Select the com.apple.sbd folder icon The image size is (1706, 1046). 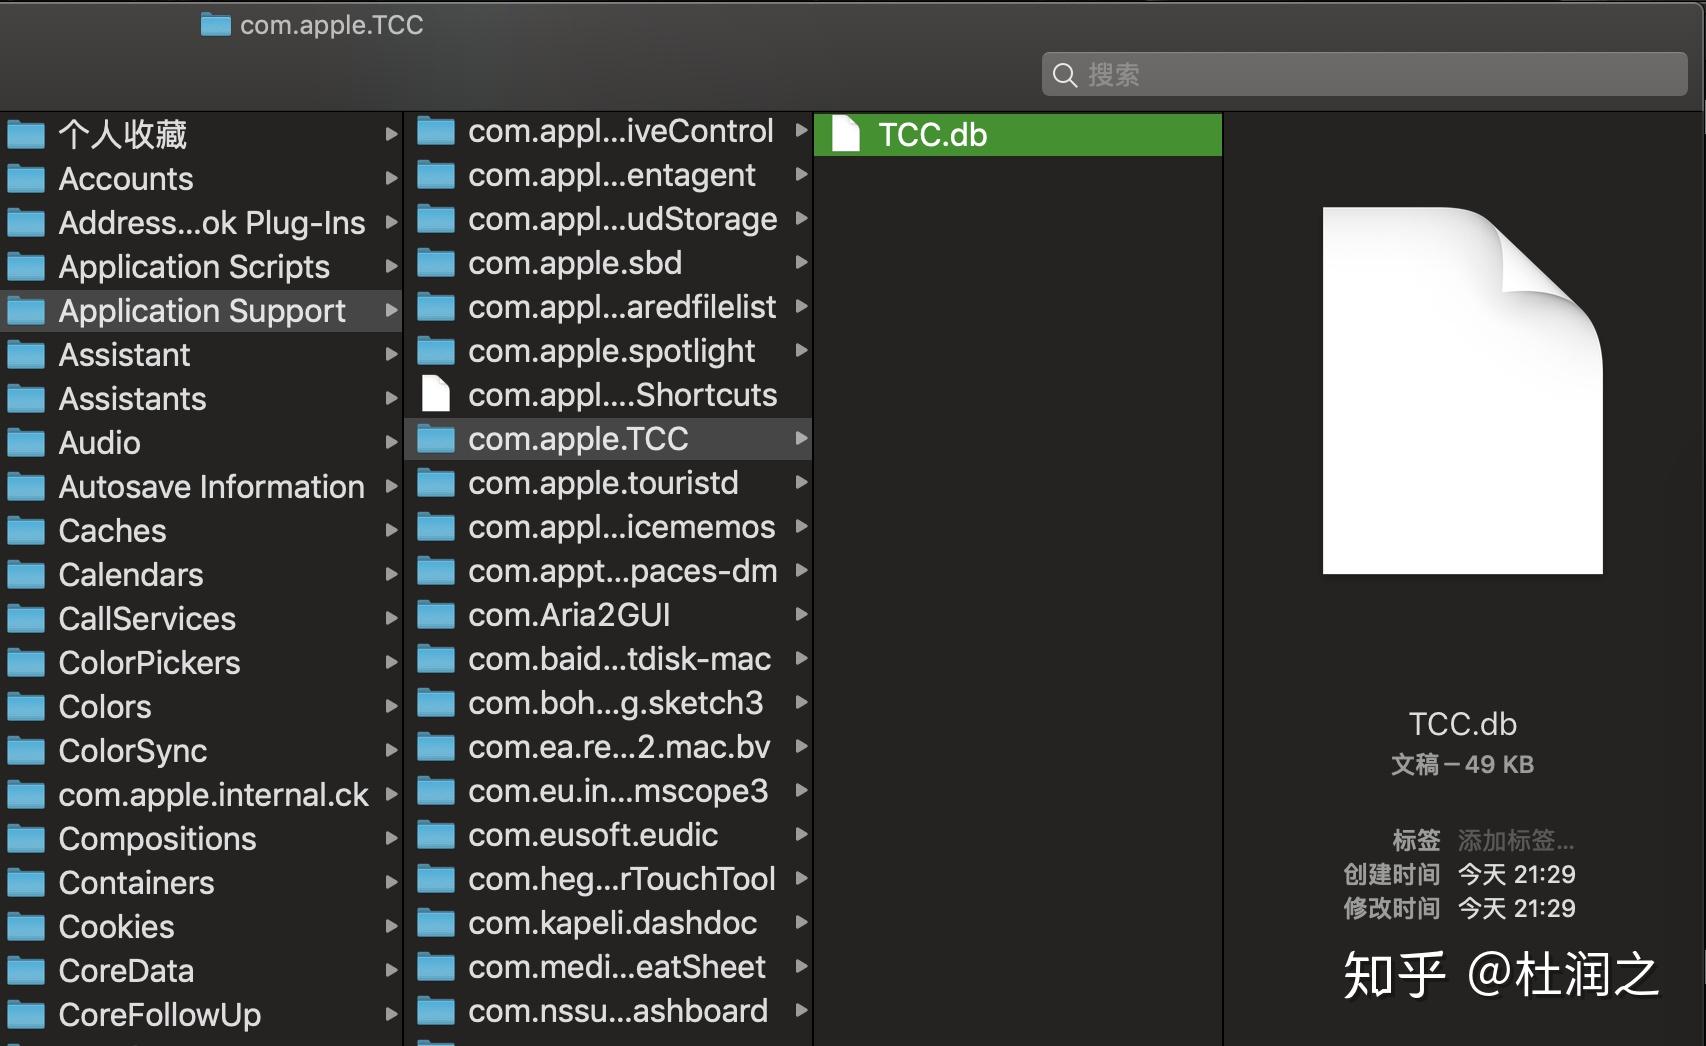[x=436, y=262]
